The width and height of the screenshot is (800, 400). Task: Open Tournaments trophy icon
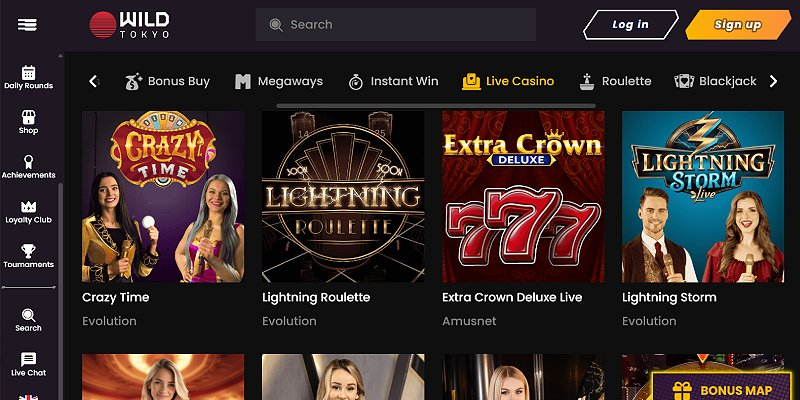pos(29,251)
